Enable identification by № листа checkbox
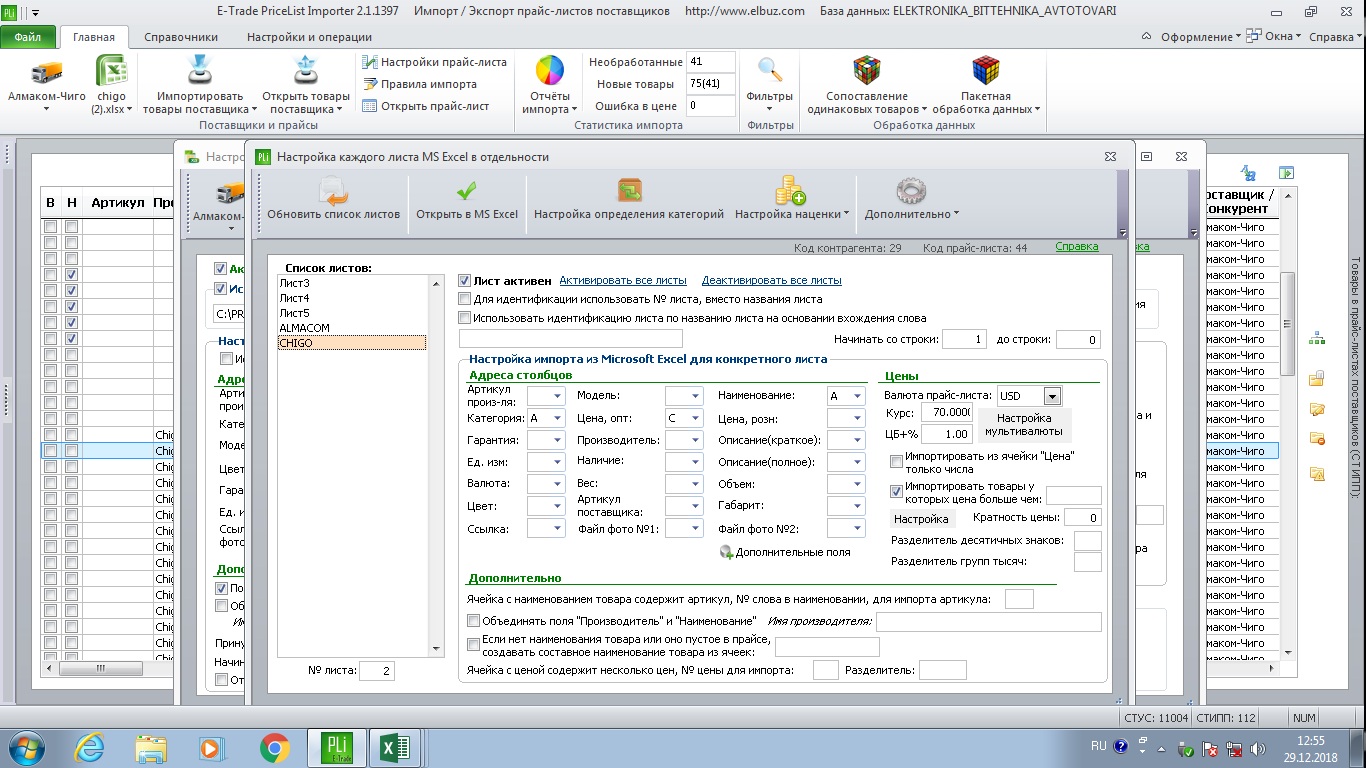 [x=464, y=299]
